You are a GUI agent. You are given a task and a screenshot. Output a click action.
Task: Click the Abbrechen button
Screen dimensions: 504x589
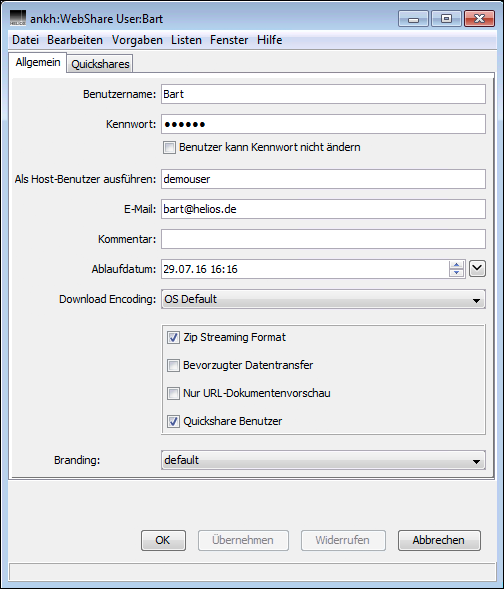pos(439,540)
